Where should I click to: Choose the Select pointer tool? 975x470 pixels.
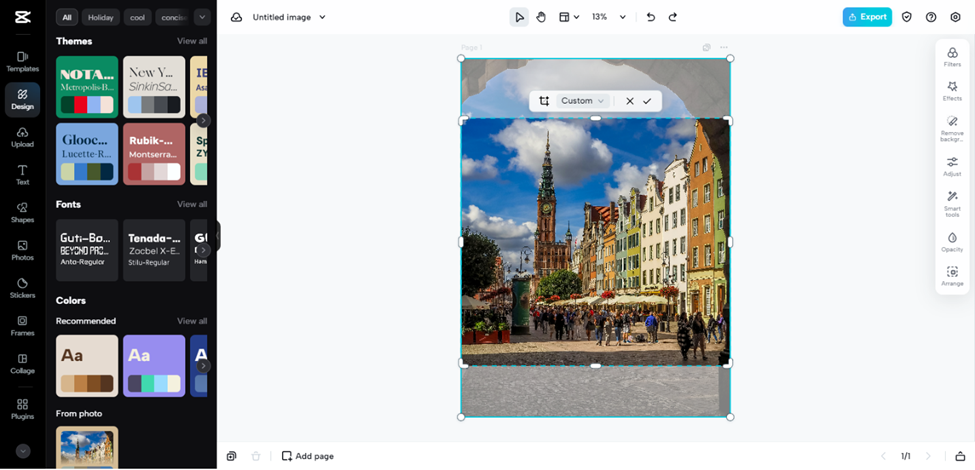(519, 17)
